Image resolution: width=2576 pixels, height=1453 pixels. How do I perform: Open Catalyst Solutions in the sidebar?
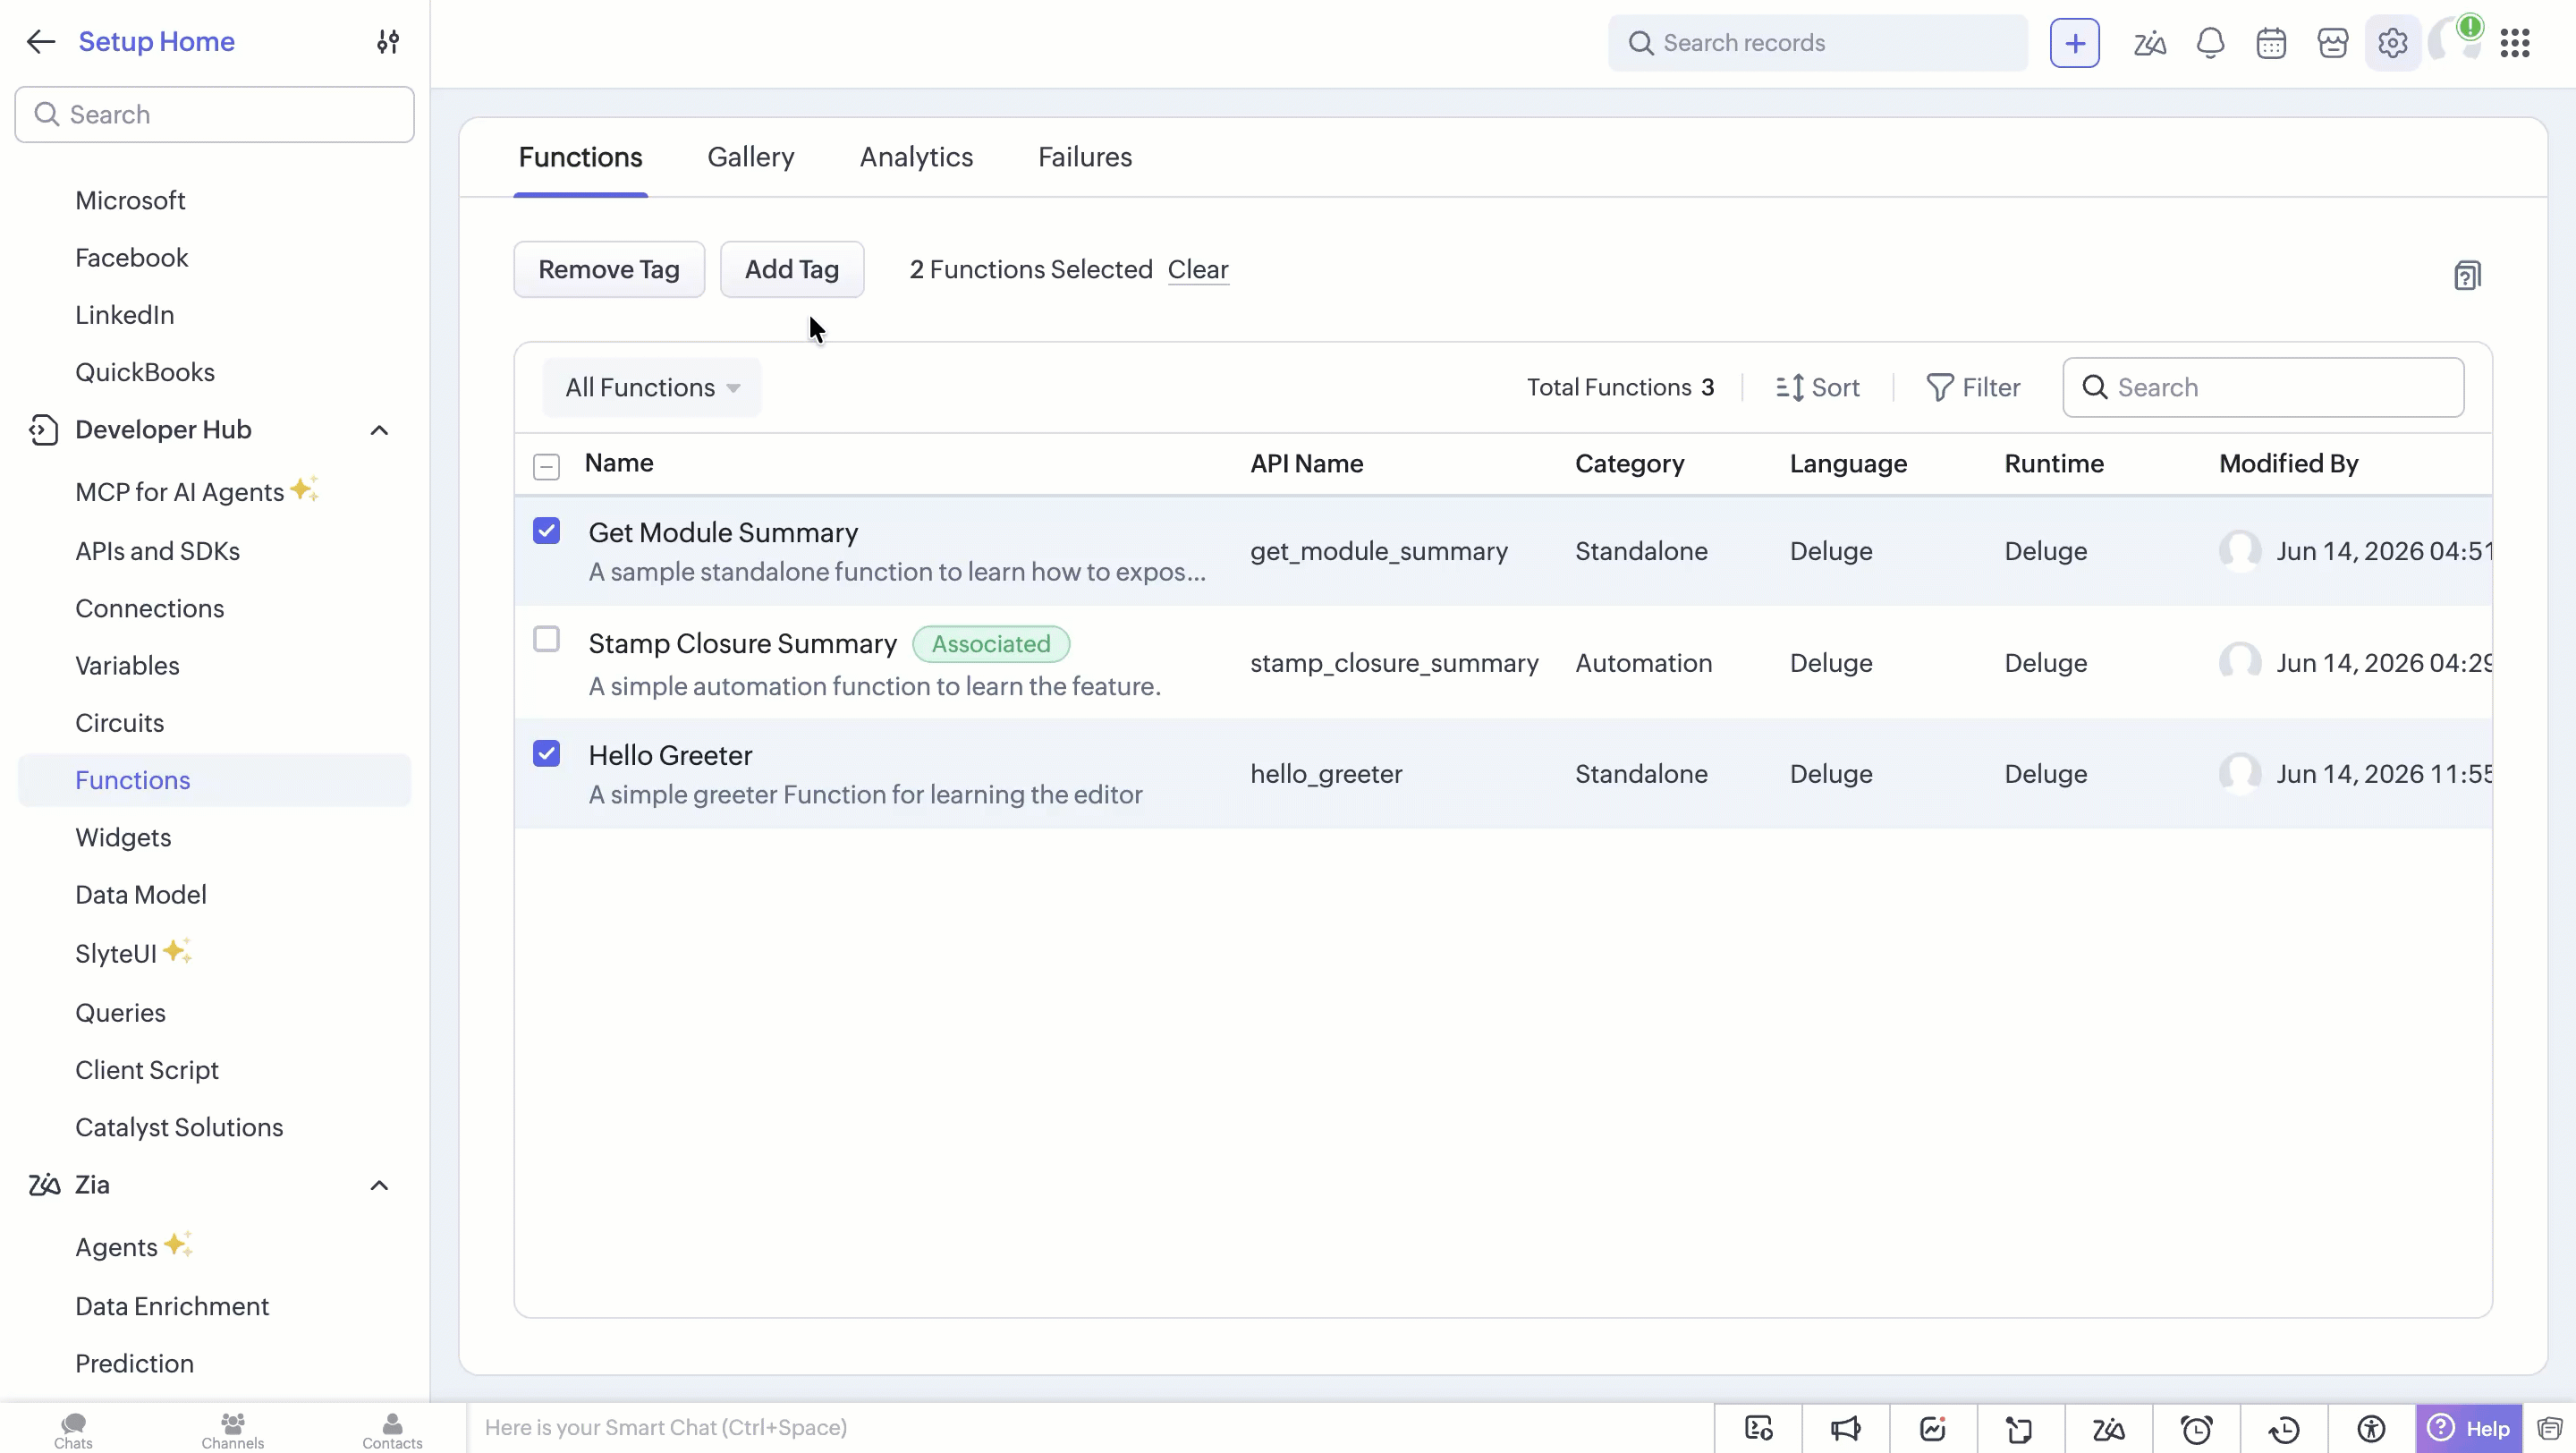click(x=179, y=1127)
